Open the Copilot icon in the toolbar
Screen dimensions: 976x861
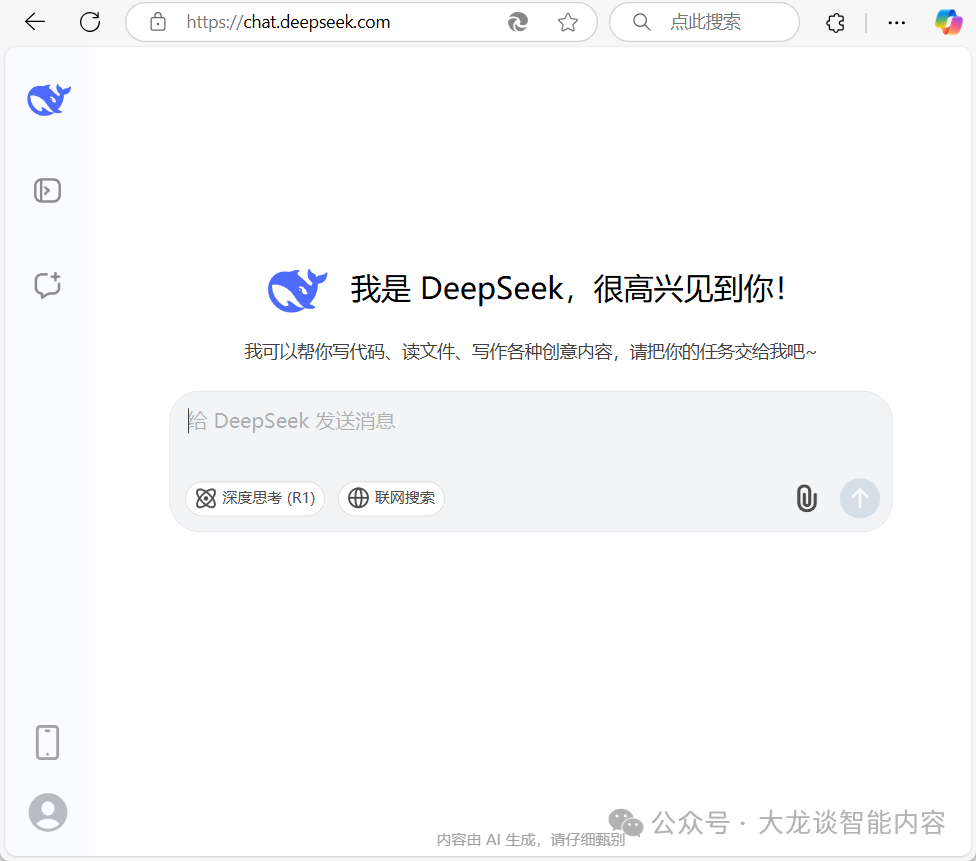[949, 22]
